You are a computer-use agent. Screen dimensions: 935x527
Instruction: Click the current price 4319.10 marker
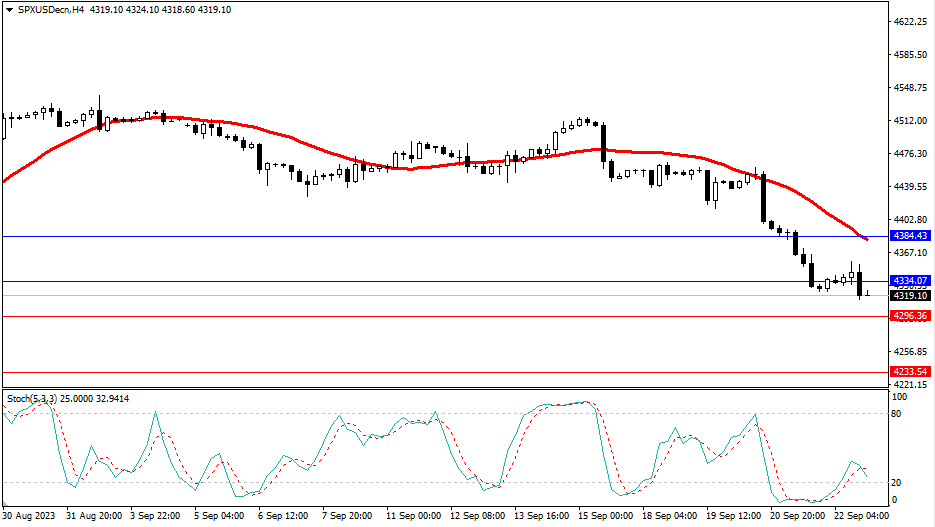click(x=909, y=296)
